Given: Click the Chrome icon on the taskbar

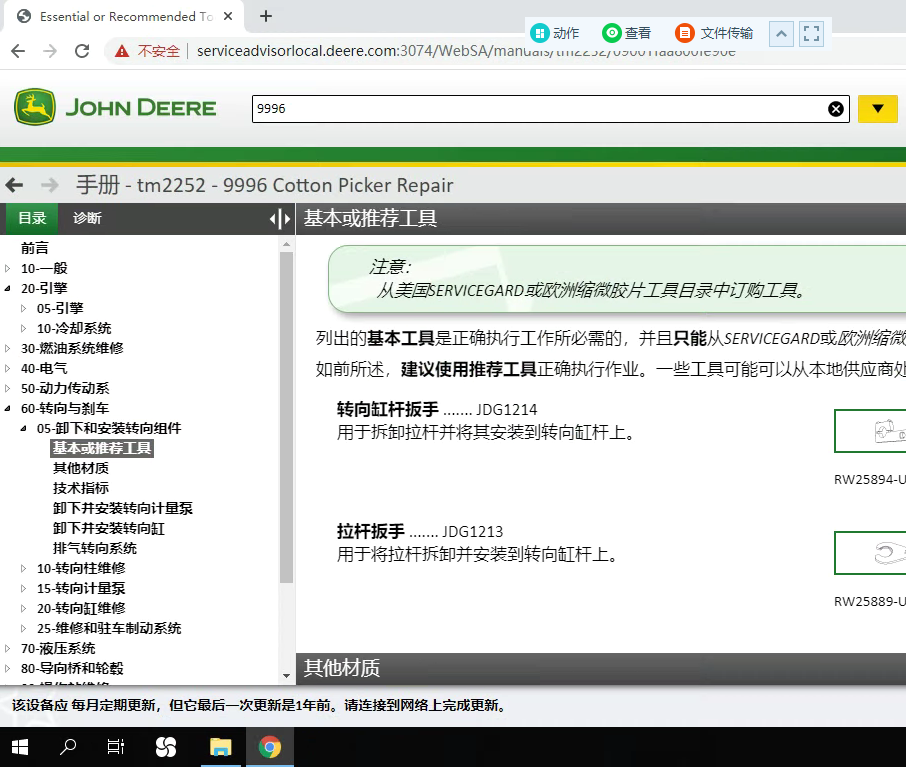Looking at the screenshot, I should [x=270, y=747].
